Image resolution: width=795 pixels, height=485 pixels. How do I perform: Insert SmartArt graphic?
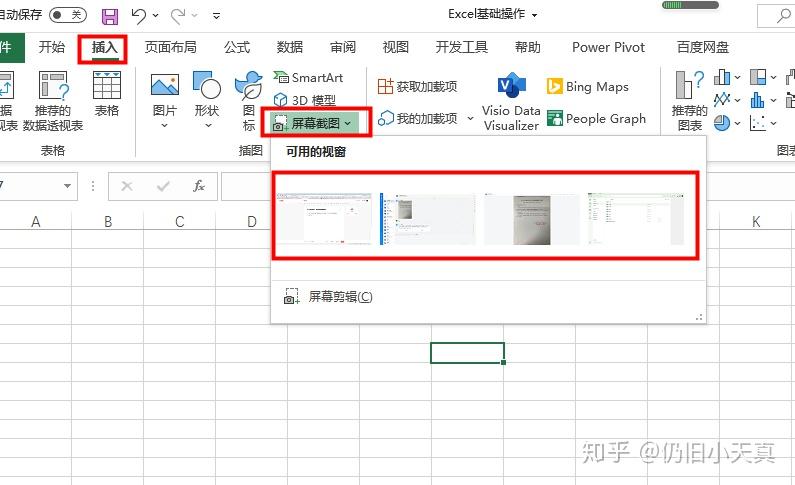(308, 78)
